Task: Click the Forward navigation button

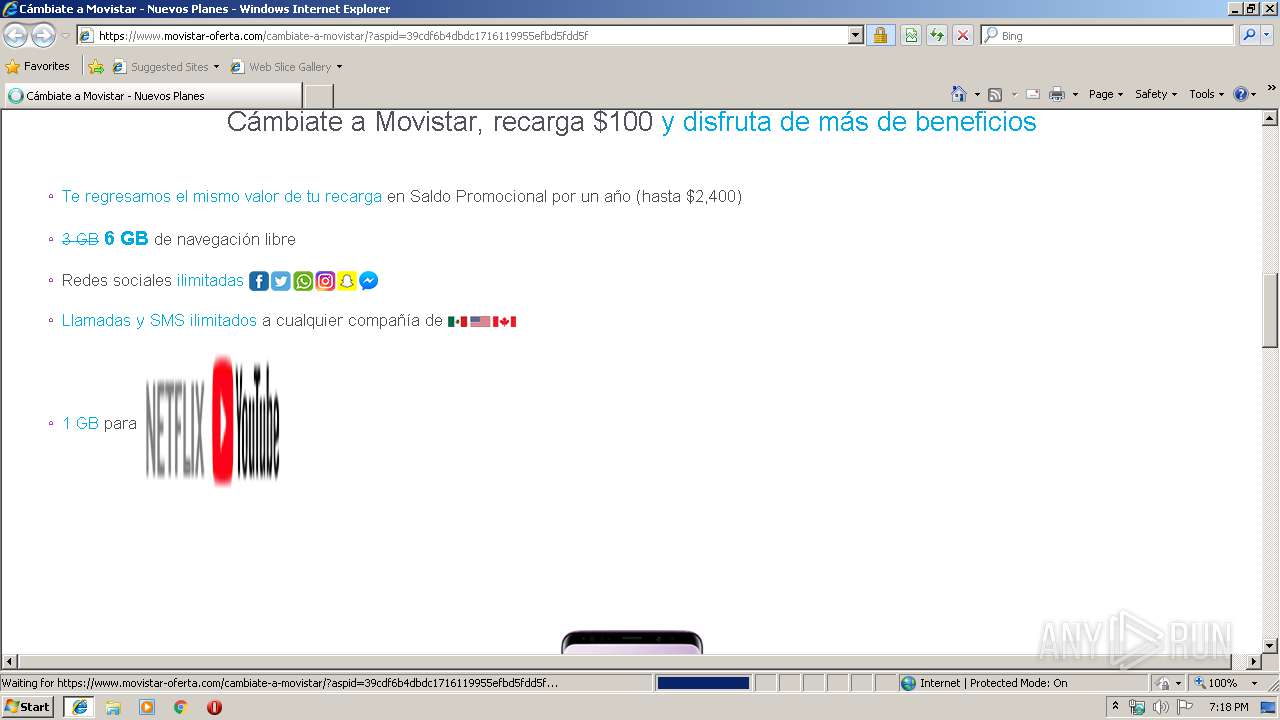Action: [43, 36]
